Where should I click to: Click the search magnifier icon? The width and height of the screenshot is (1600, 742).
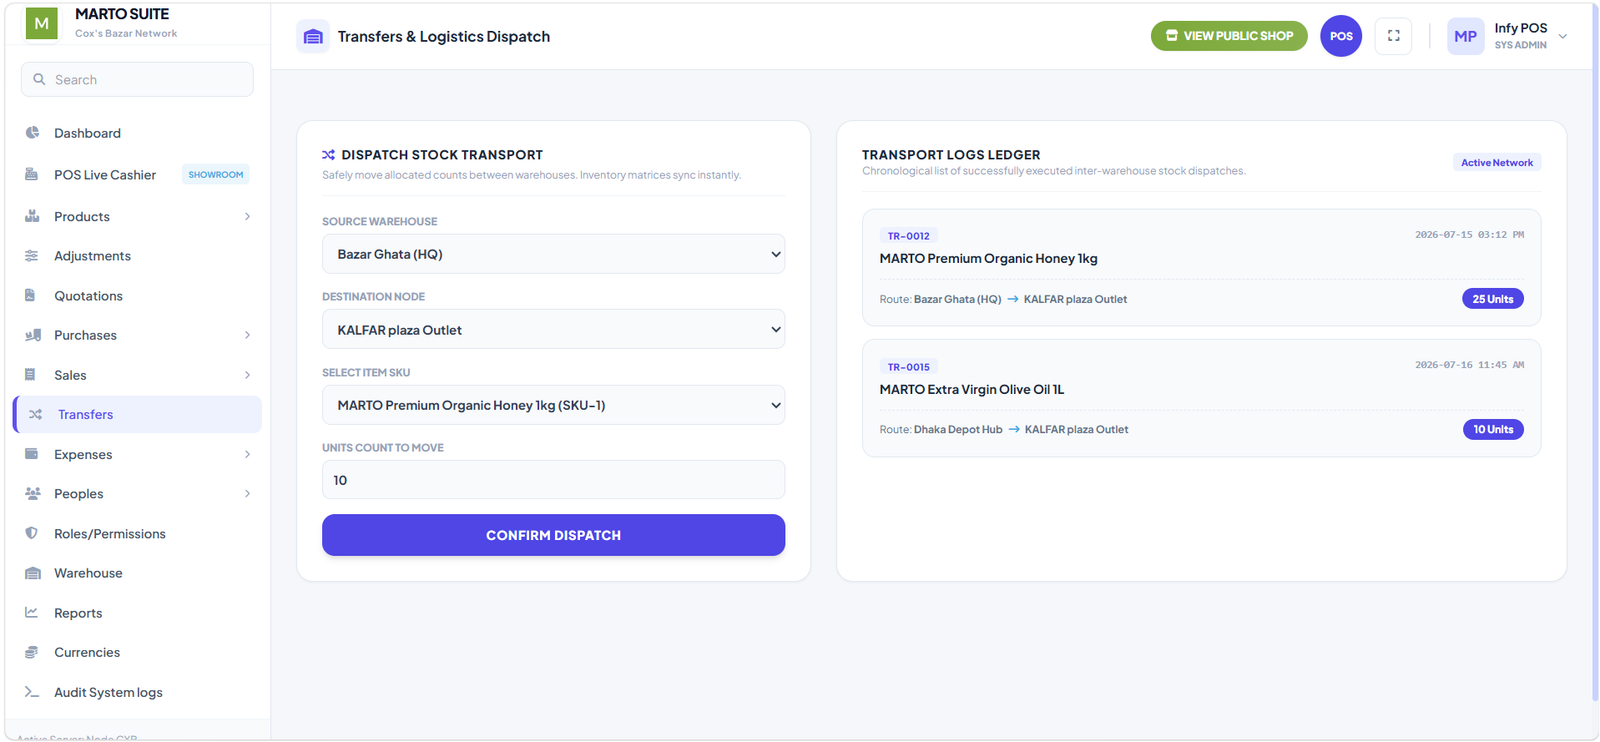[39, 79]
